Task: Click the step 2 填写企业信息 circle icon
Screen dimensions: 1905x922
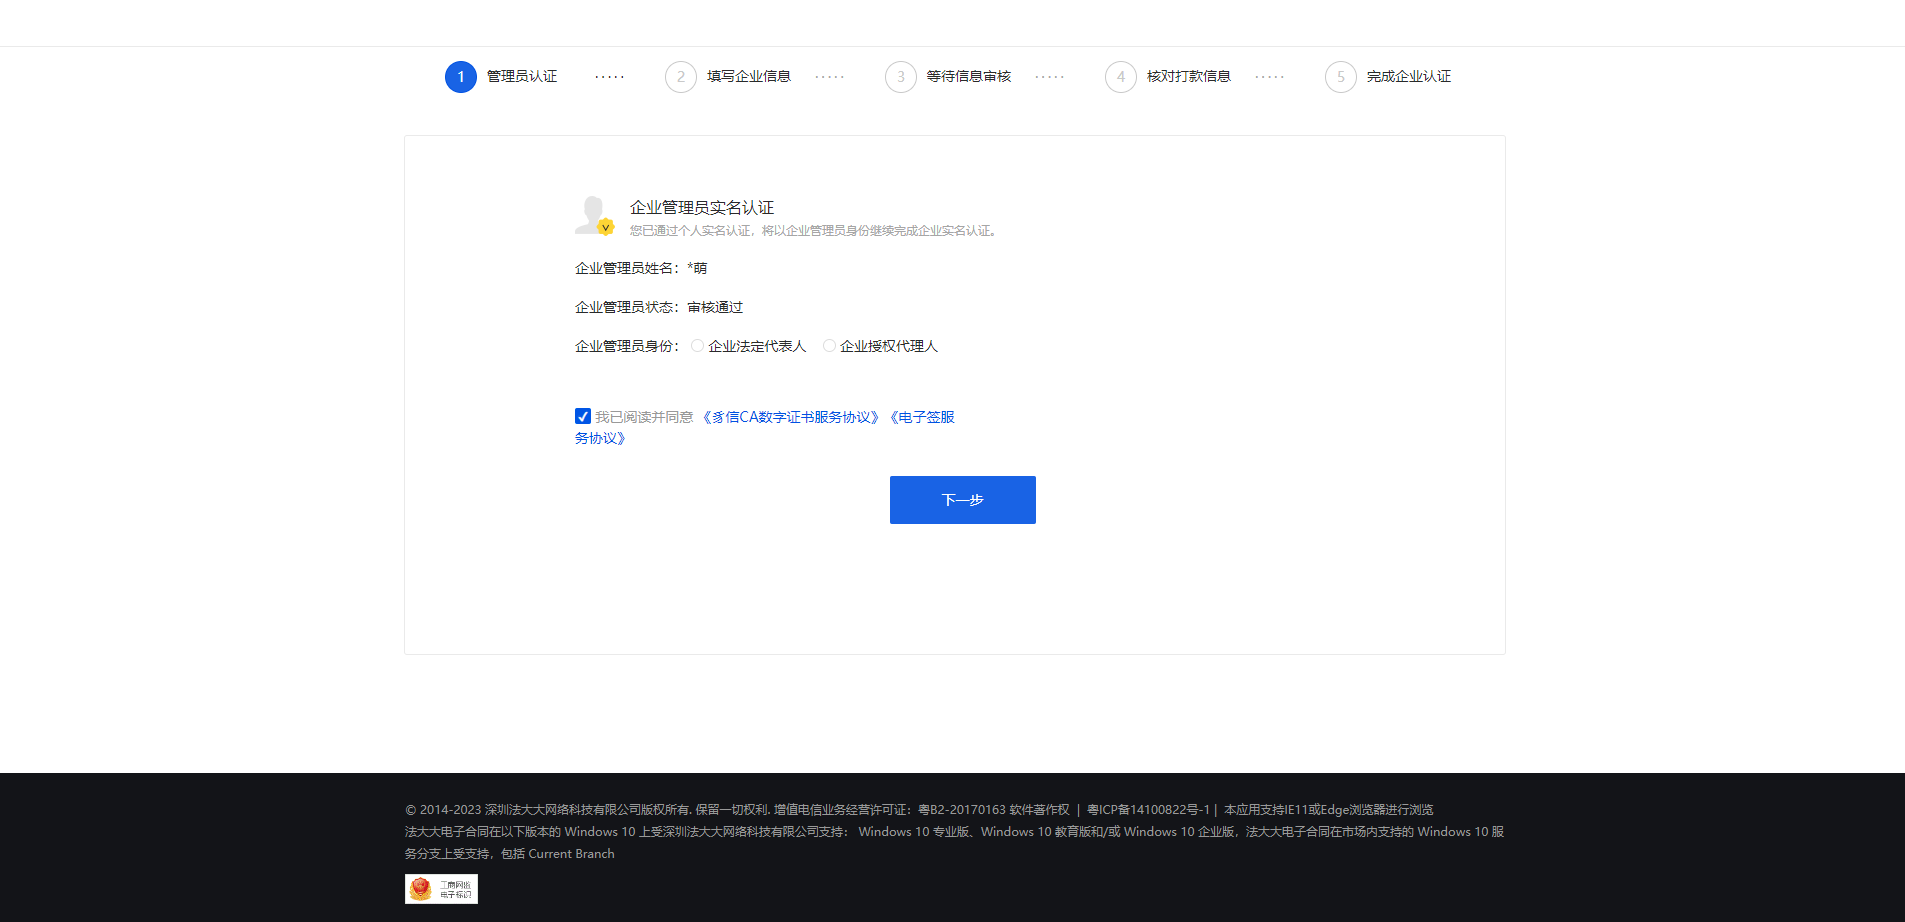Action: click(x=680, y=76)
